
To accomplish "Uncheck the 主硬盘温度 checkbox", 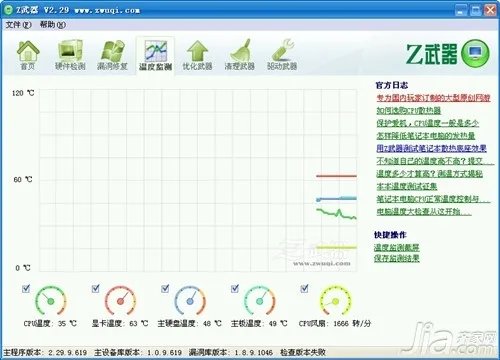I will [x=165, y=288].
